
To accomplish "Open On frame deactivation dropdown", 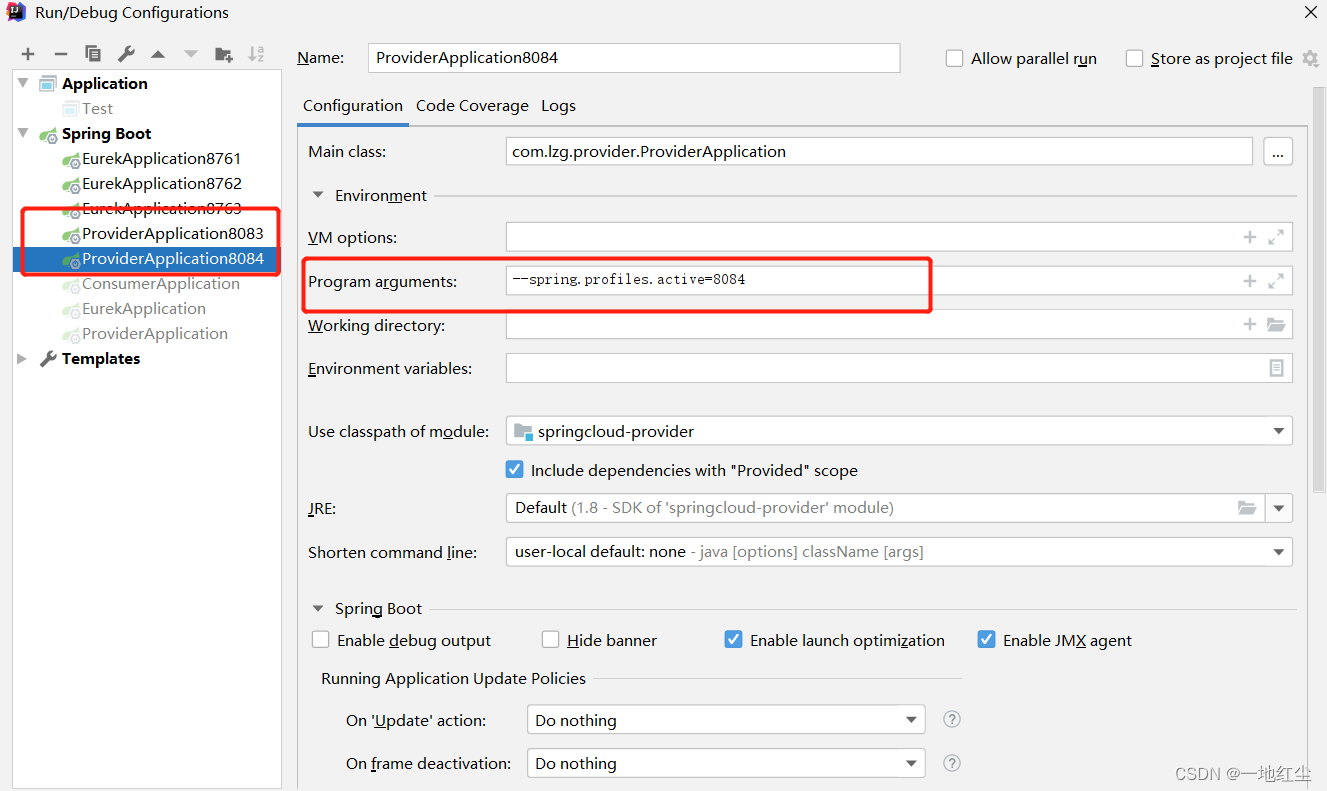I will click(911, 763).
